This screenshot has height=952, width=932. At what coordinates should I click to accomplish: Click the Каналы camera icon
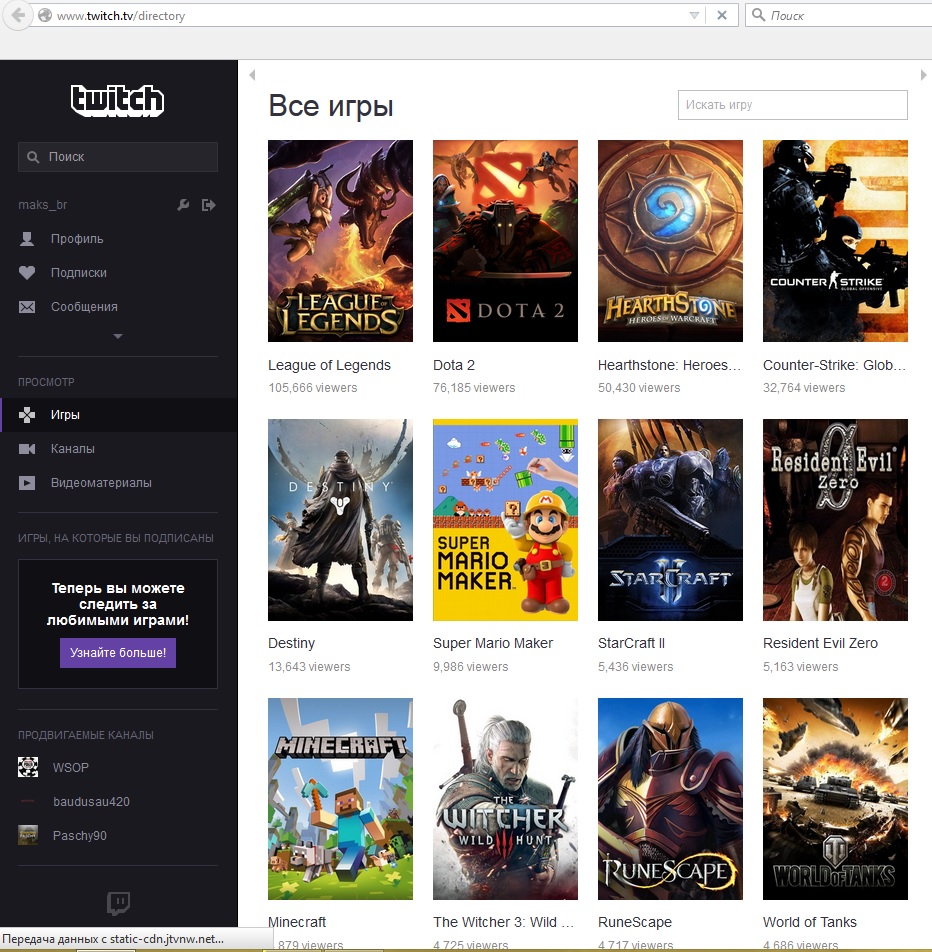tap(27, 449)
